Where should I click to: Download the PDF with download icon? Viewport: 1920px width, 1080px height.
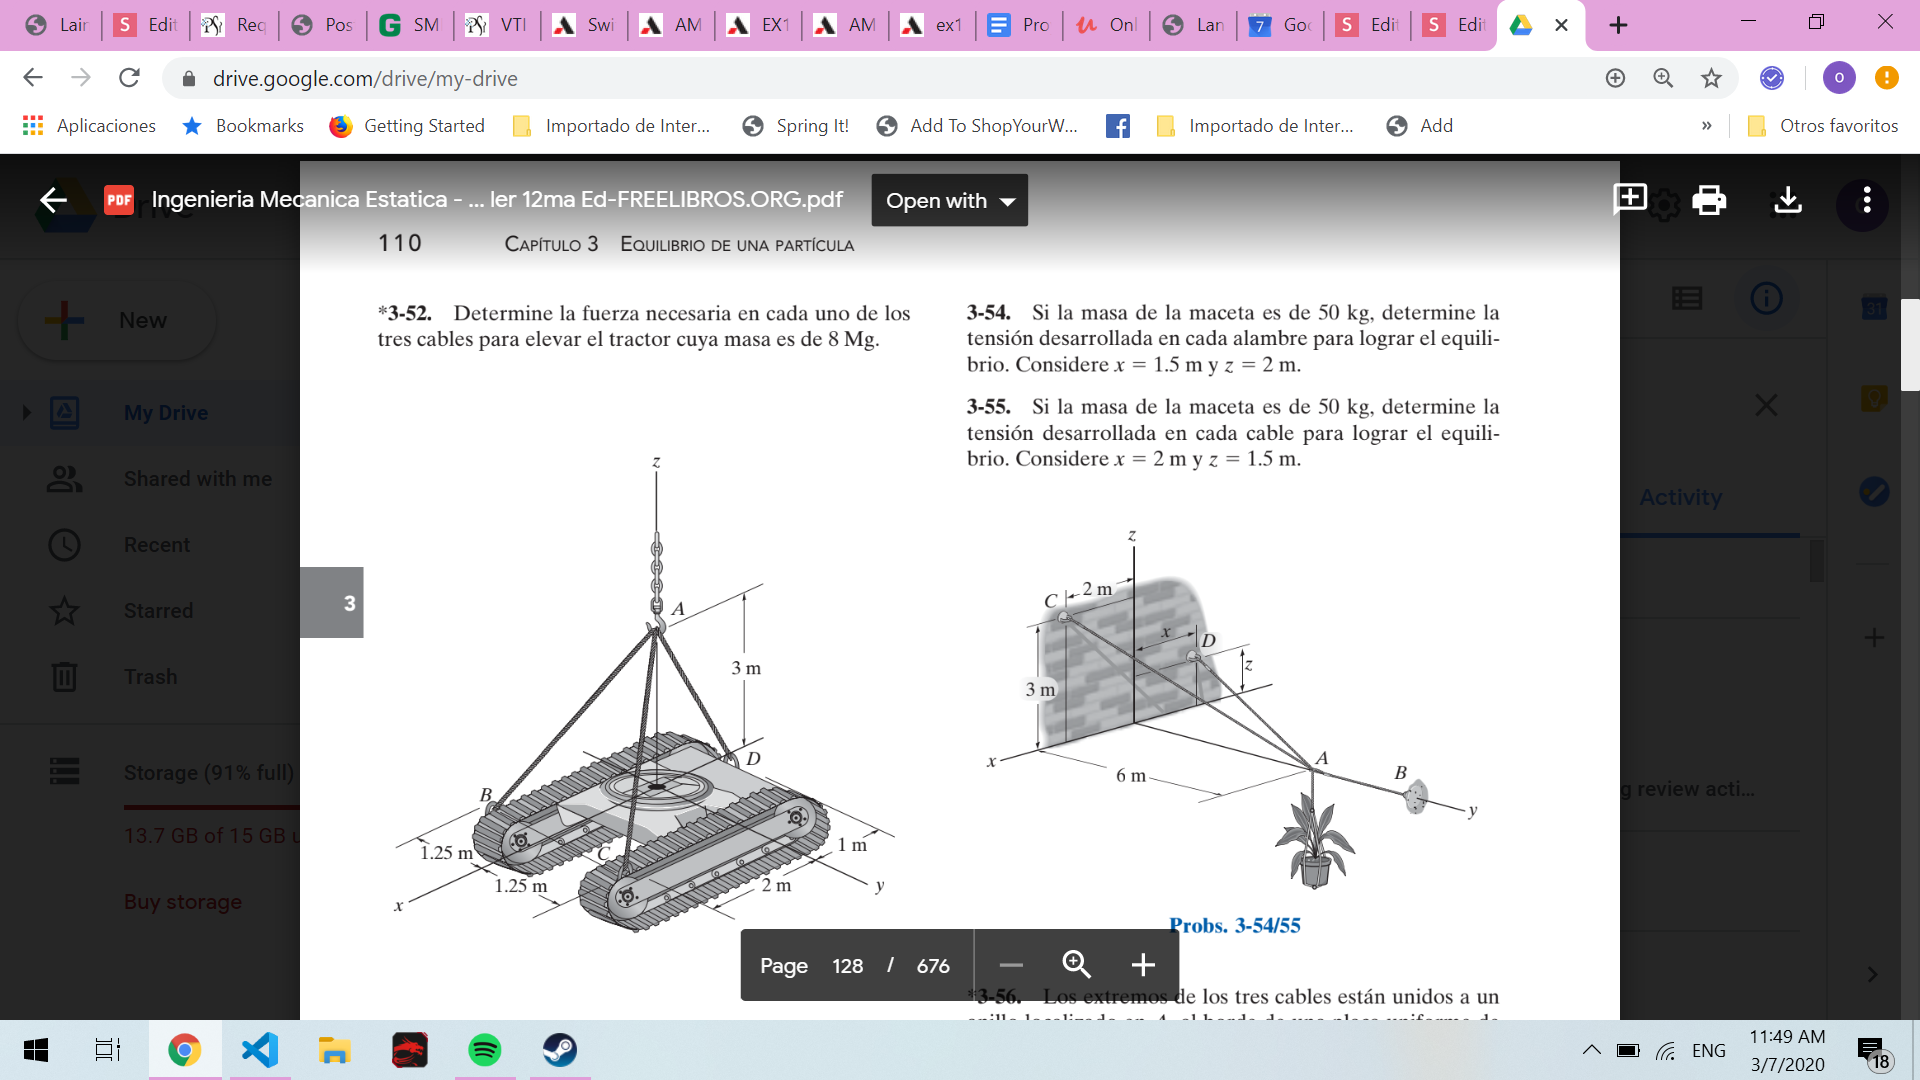1787,200
